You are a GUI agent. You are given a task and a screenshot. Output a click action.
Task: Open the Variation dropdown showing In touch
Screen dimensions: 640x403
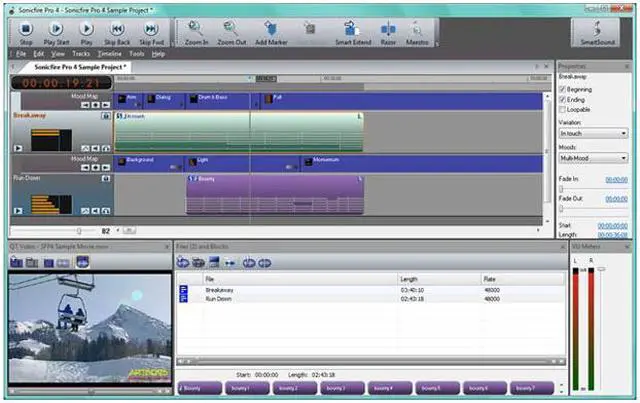pyautogui.click(x=593, y=133)
